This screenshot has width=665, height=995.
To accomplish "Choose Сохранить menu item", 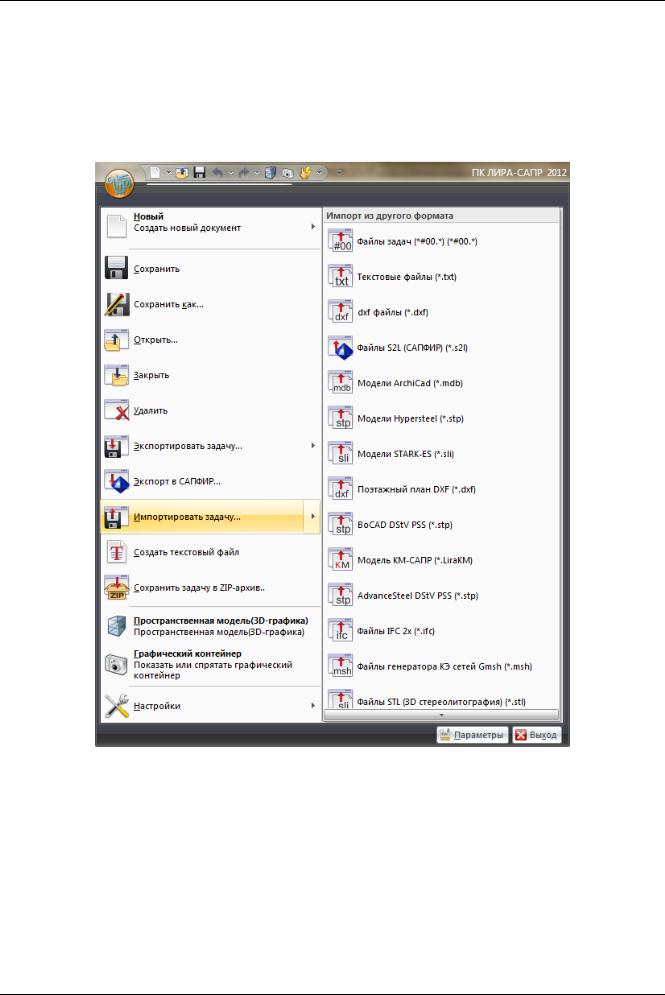I will [x=210, y=268].
